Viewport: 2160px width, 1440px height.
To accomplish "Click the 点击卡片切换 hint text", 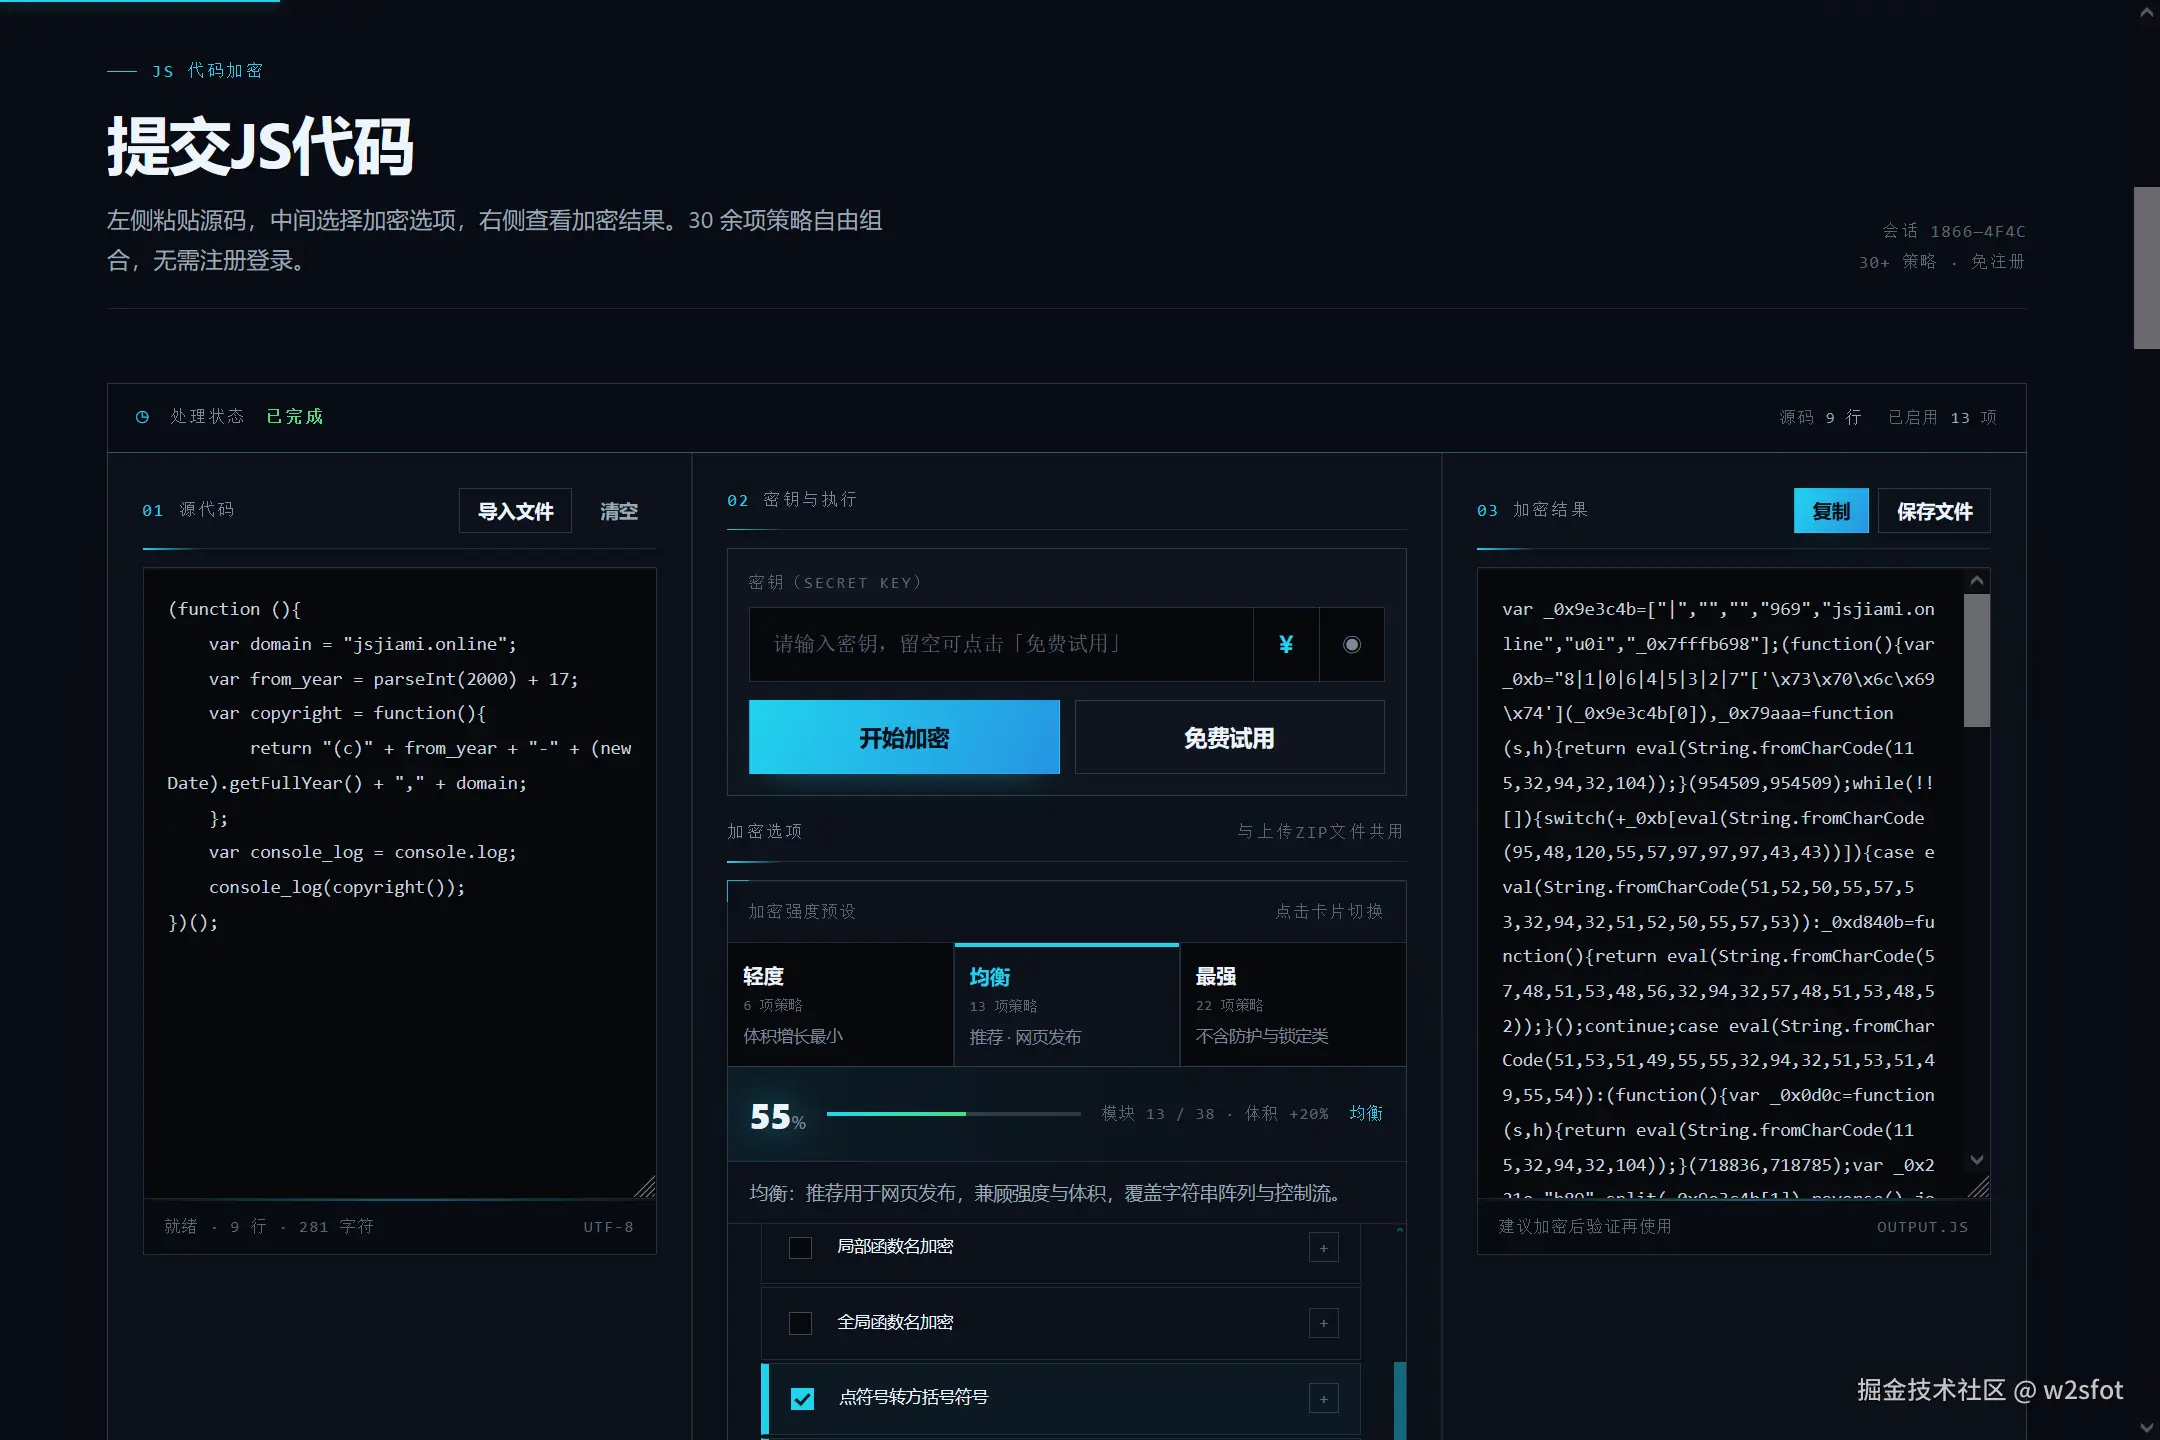I will click(1329, 911).
